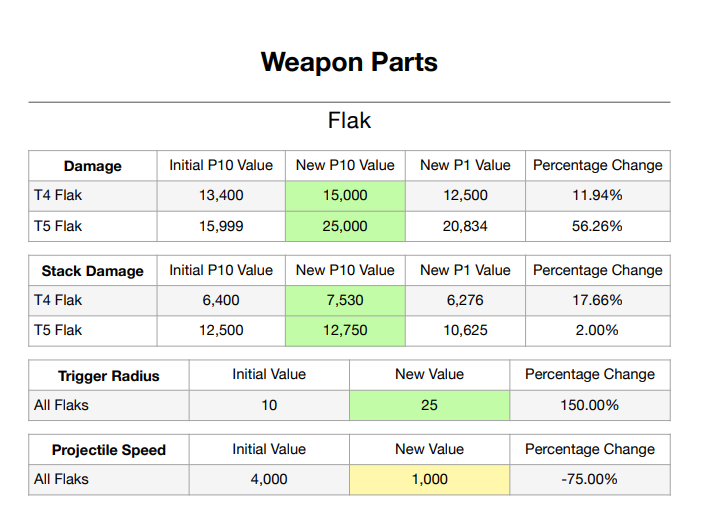Click the Flak section heading
The width and height of the screenshot is (702, 532).
(x=349, y=121)
